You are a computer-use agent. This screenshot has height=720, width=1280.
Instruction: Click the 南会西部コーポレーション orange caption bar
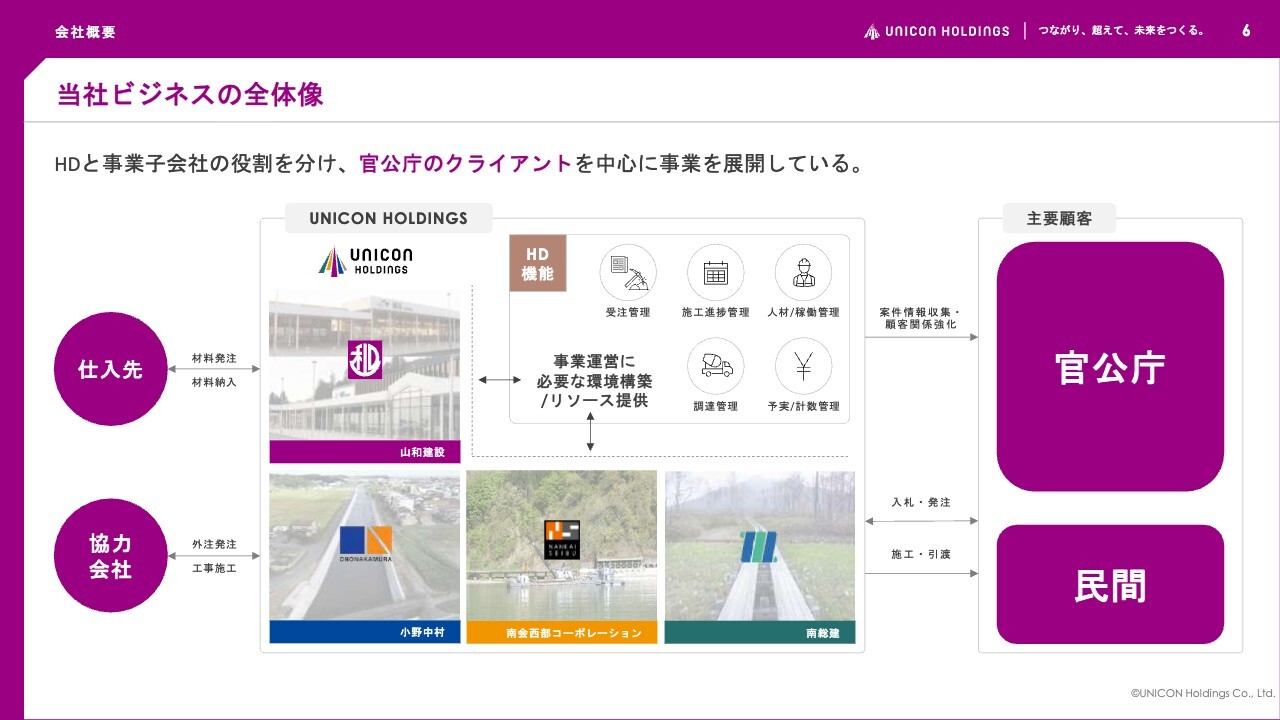[561, 632]
